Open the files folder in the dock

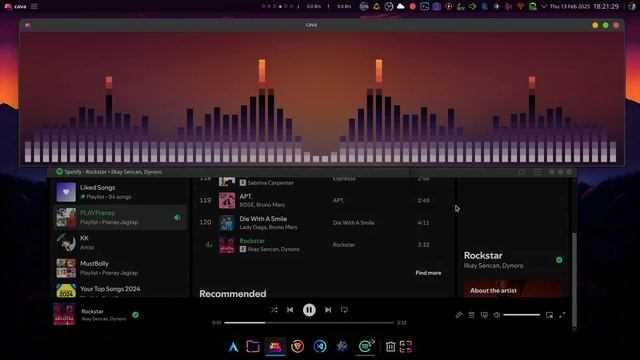pos(253,346)
